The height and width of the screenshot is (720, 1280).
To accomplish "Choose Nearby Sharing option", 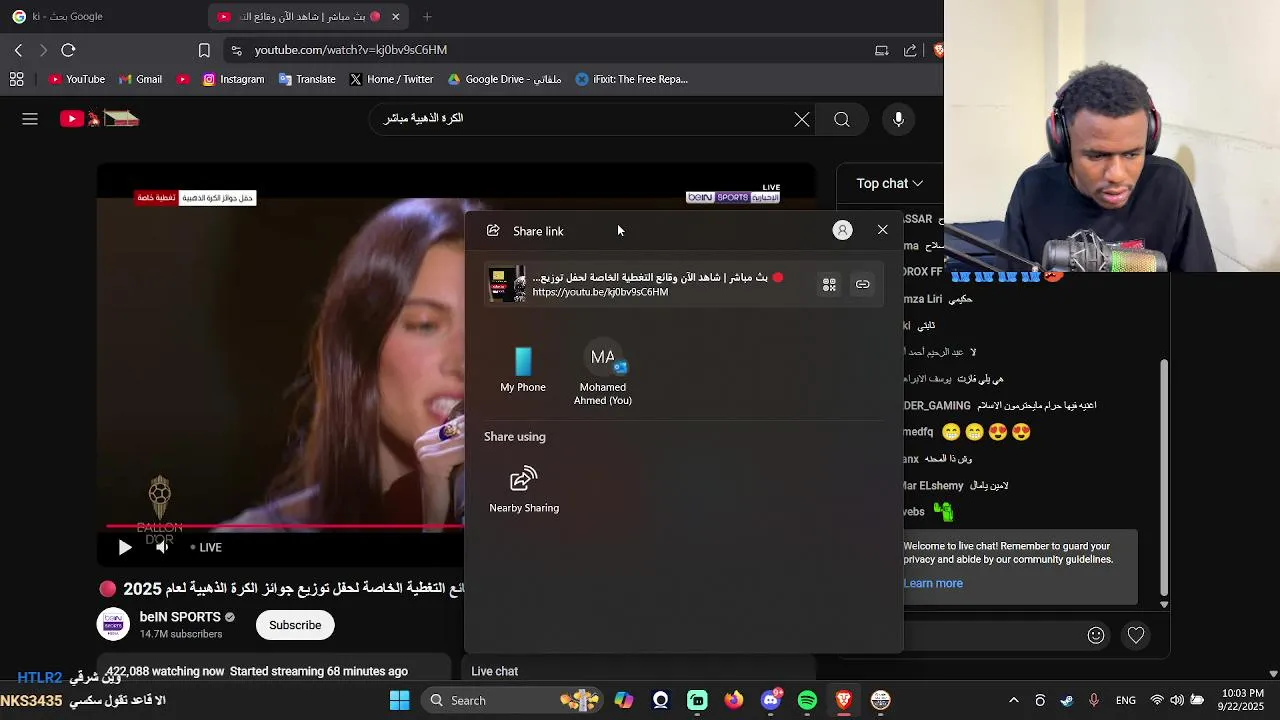I will point(524,490).
